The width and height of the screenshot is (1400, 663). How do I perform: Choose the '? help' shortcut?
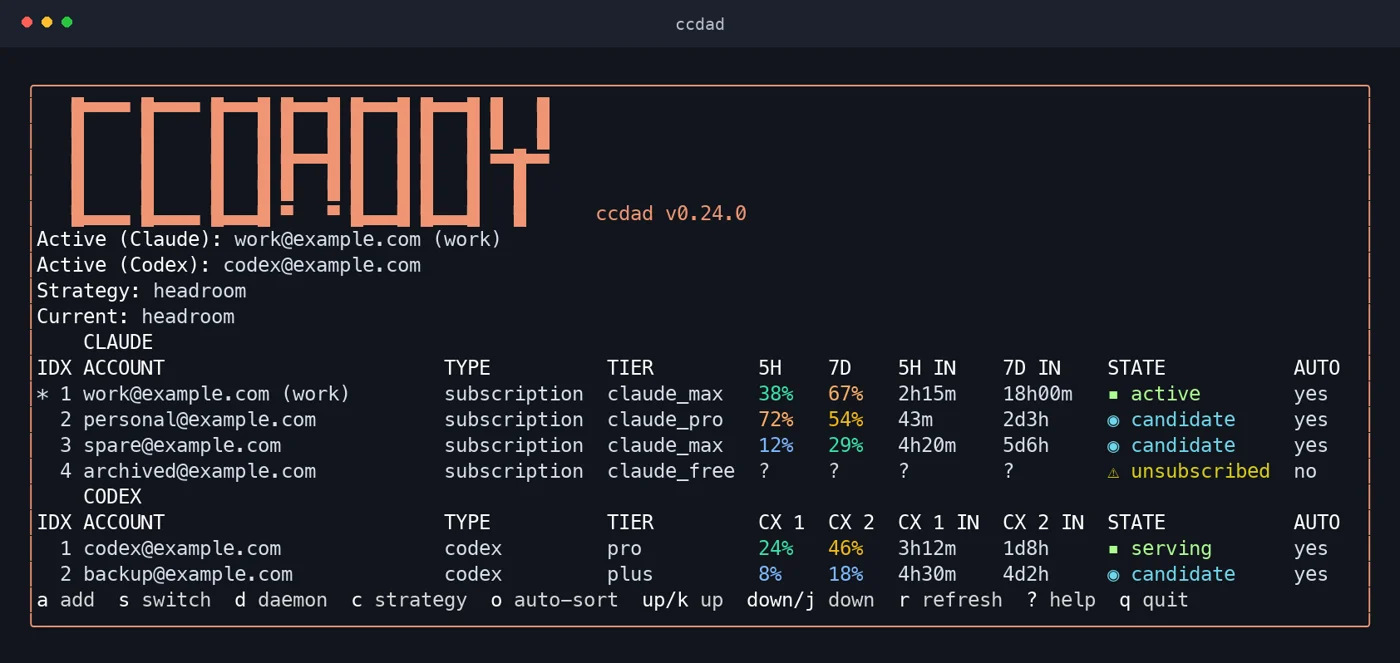pyautogui.click(x=1061, y=600)
